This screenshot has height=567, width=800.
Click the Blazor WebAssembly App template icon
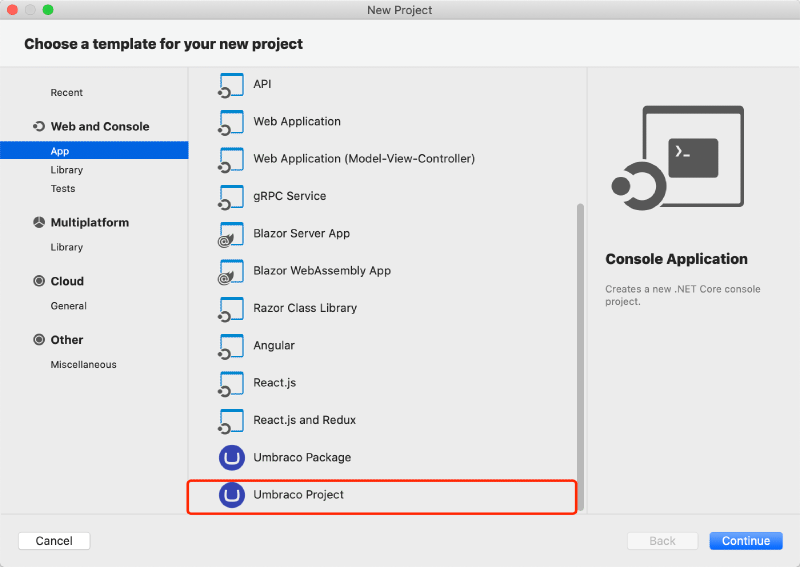point(231,272)
